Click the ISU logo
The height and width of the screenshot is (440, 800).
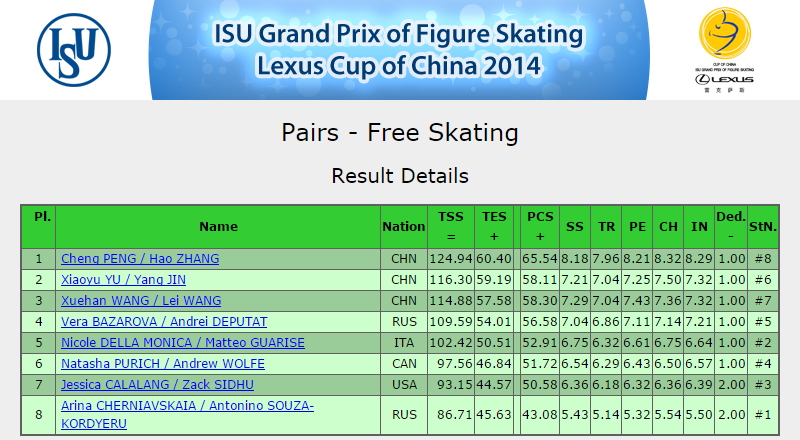pos(74,50)
